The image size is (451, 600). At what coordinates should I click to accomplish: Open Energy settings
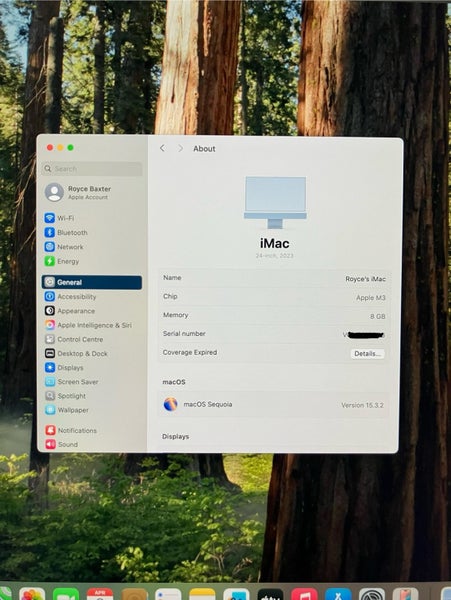pos(62,261)
